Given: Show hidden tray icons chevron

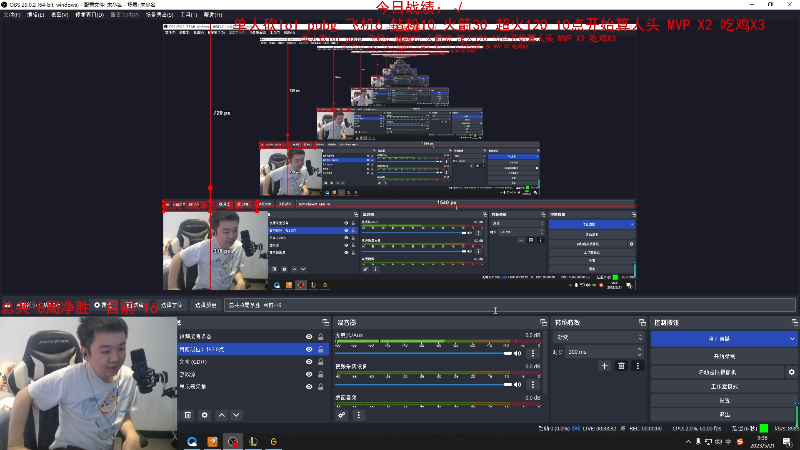Looking at the screenshot, I should (688, 442).
